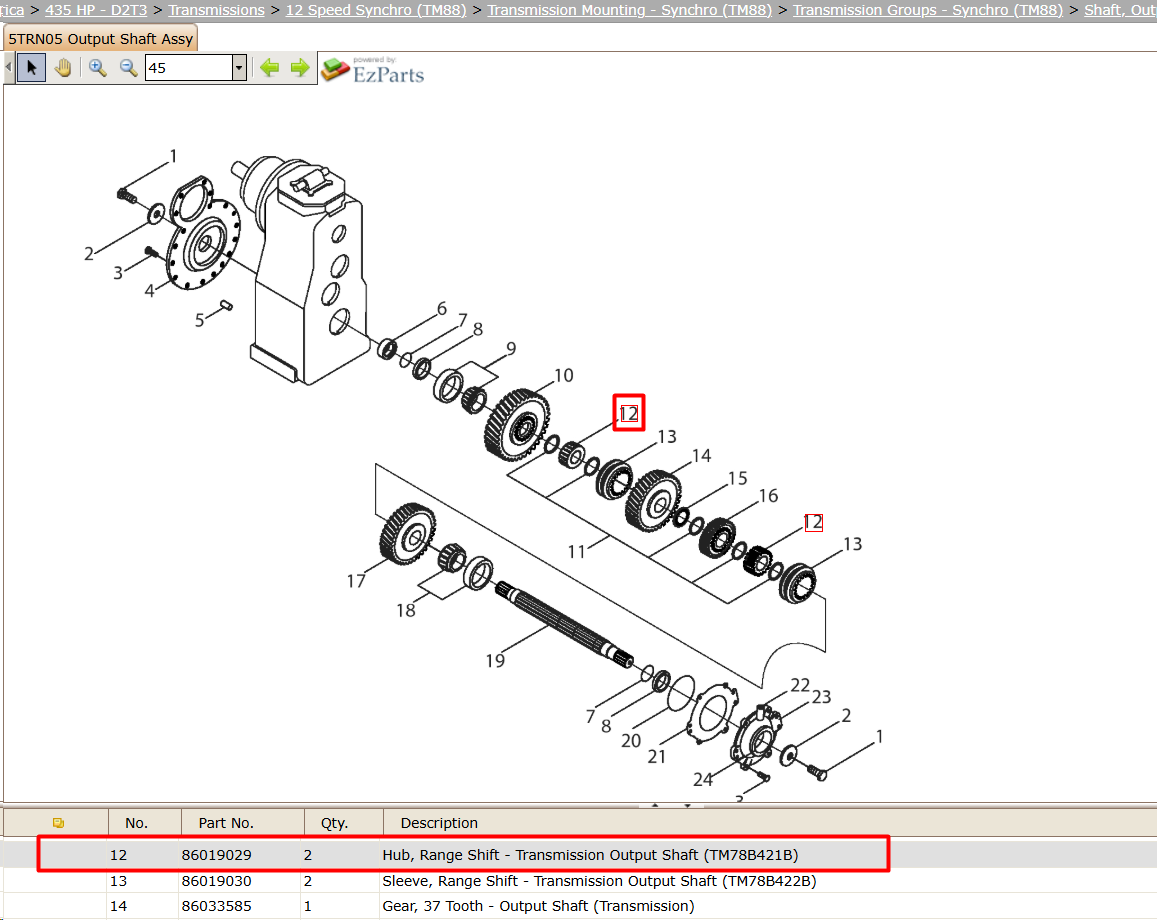Image resolution: width=1157 pixels, height=920 pixels.
Task: Go to next diagram with right arrow
Action: point(300,68)
